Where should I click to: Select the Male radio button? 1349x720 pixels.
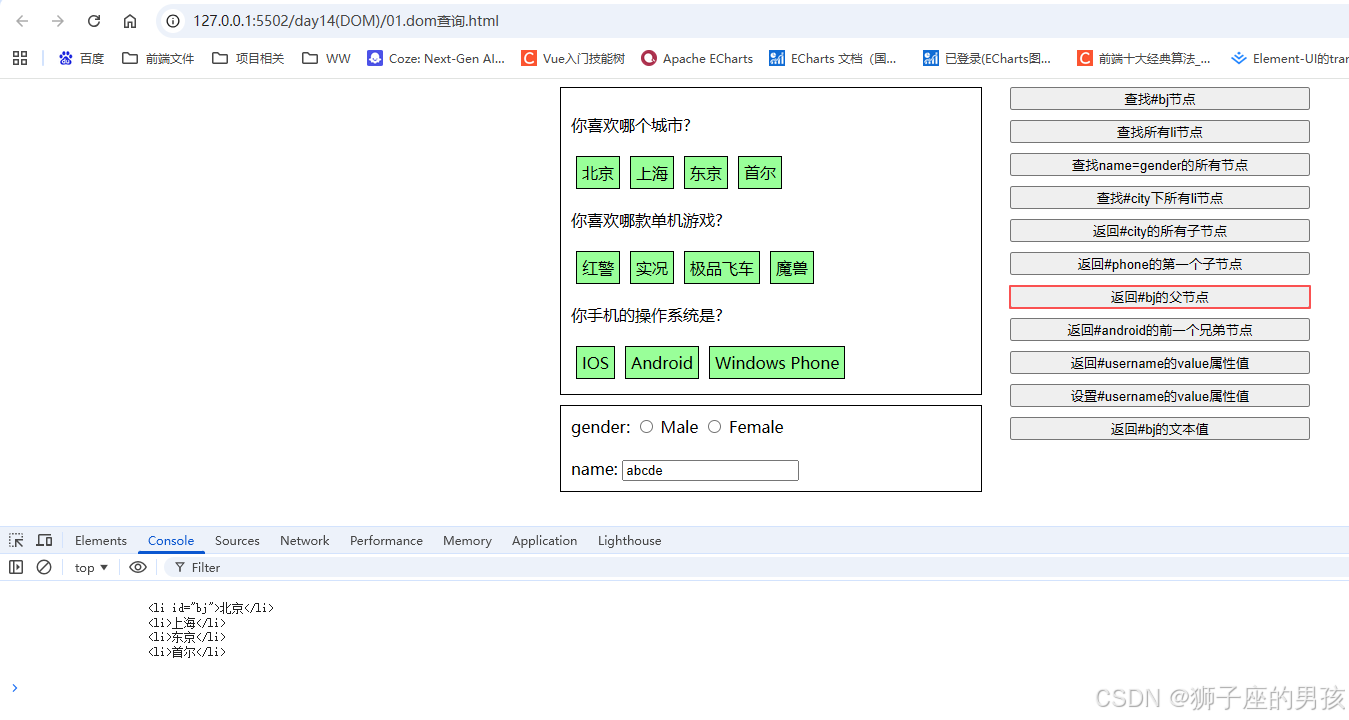pyautogui.click(x=646, y=427)
